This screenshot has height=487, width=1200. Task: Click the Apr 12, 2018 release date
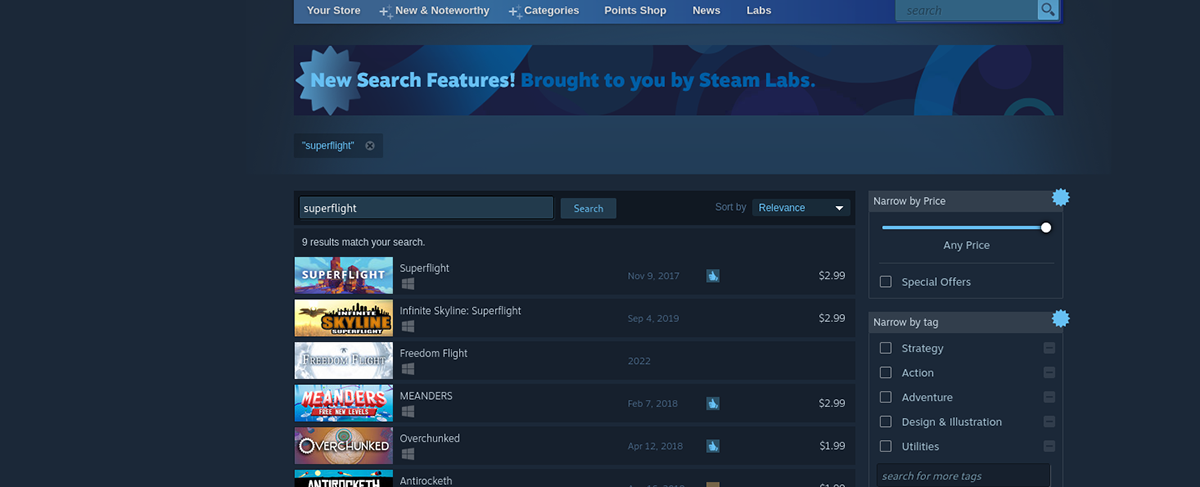tap(655, 446)
